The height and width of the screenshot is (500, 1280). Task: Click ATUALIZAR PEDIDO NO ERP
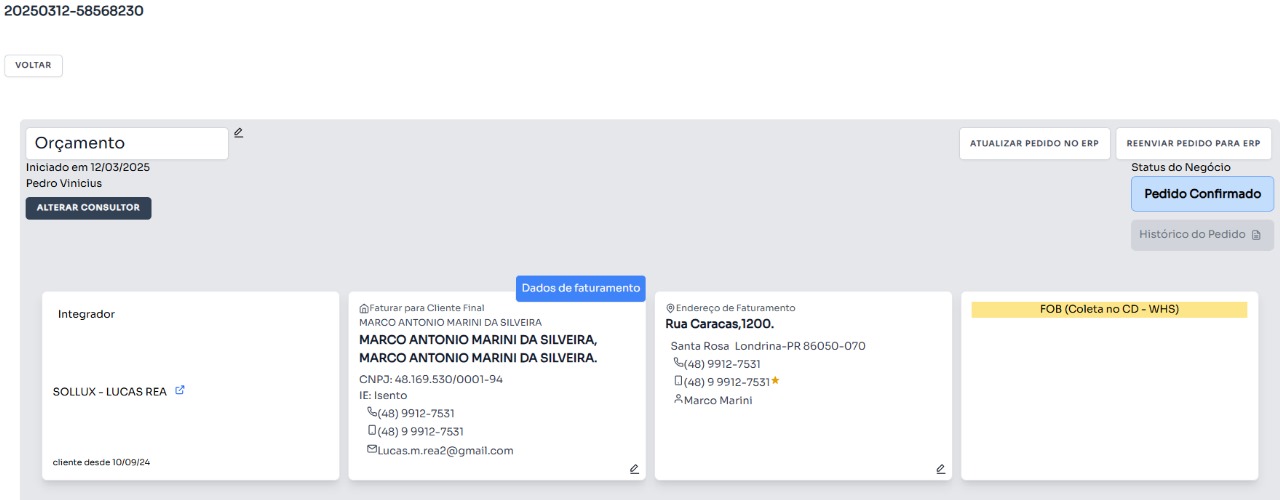coord(1034,143)
